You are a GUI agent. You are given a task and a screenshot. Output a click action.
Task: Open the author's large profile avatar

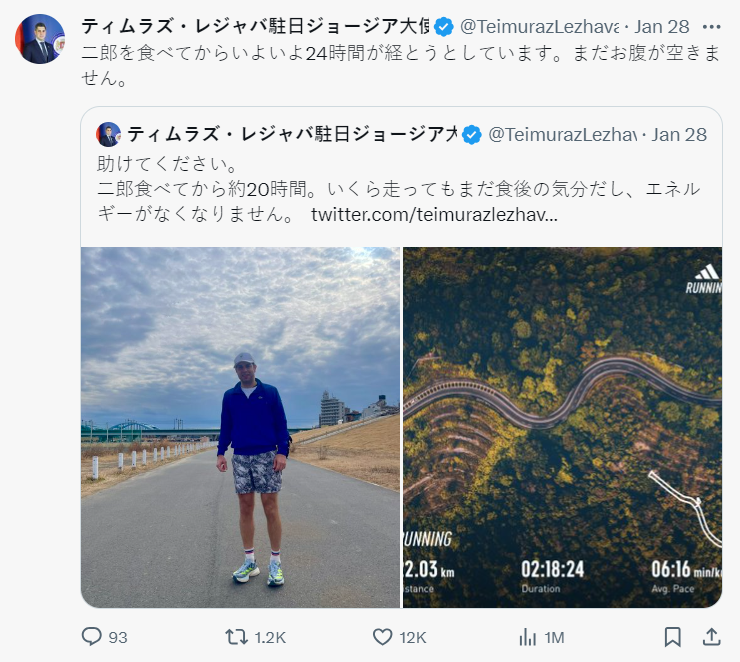pos(41,40)
